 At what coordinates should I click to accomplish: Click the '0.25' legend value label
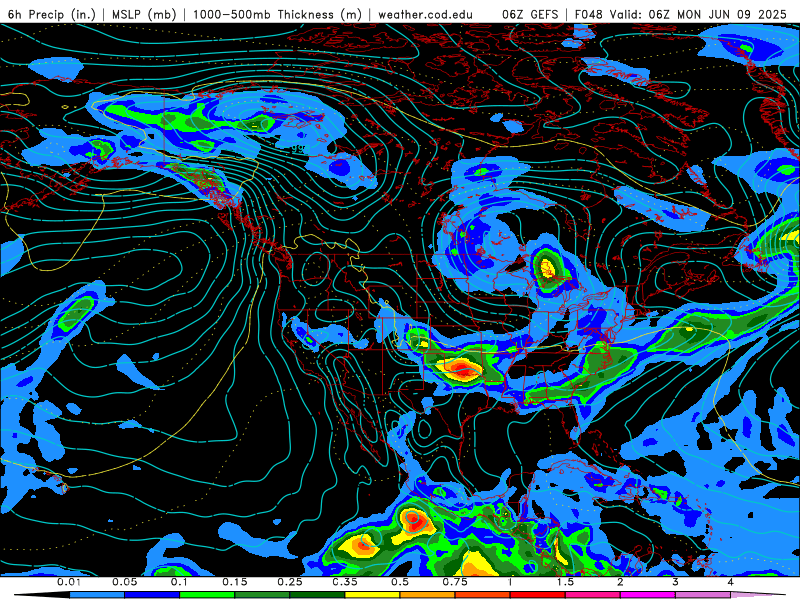click(290, 582)
